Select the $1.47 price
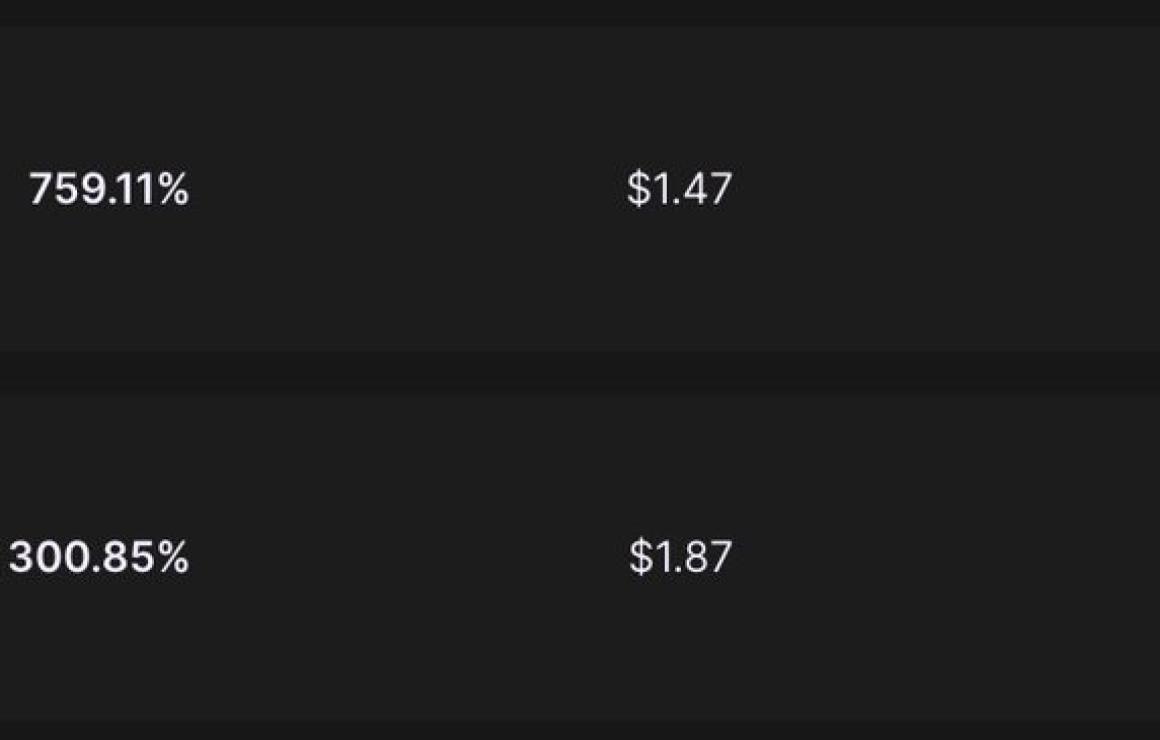The height and width of the screenshot is (740, 1160). coord(679,188)
